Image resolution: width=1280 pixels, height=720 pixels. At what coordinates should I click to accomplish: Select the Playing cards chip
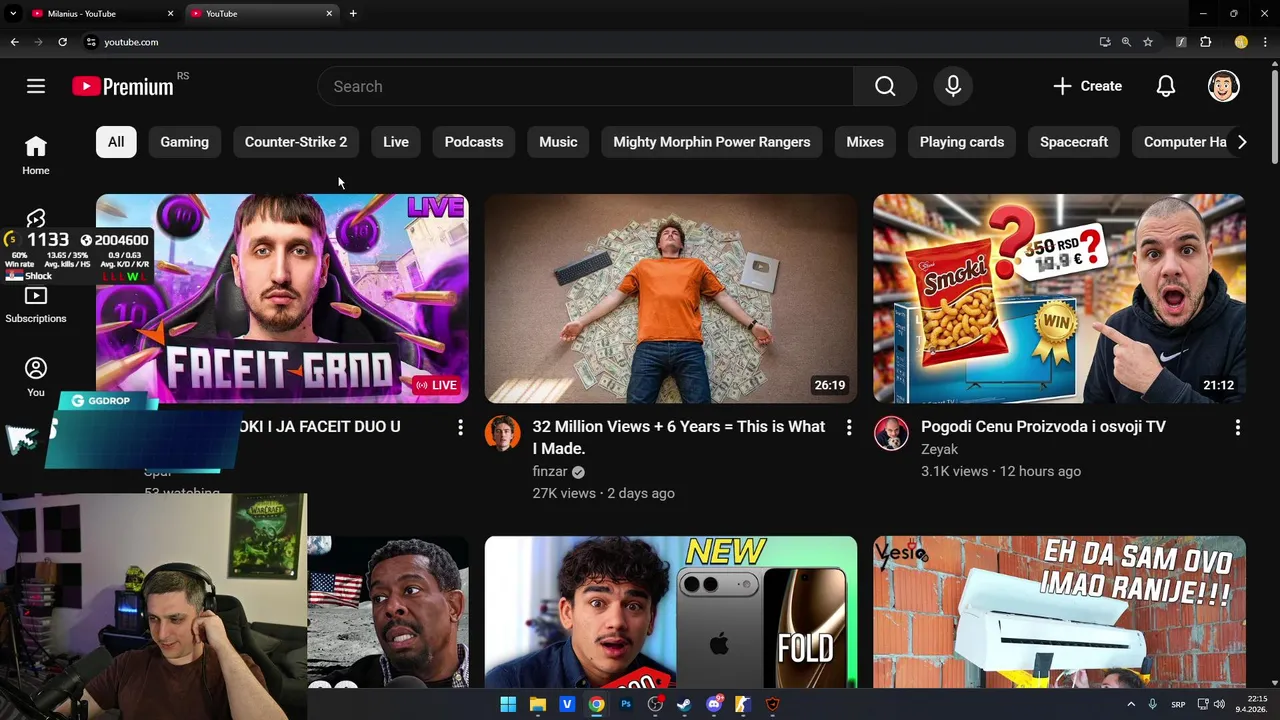[962, 142]
